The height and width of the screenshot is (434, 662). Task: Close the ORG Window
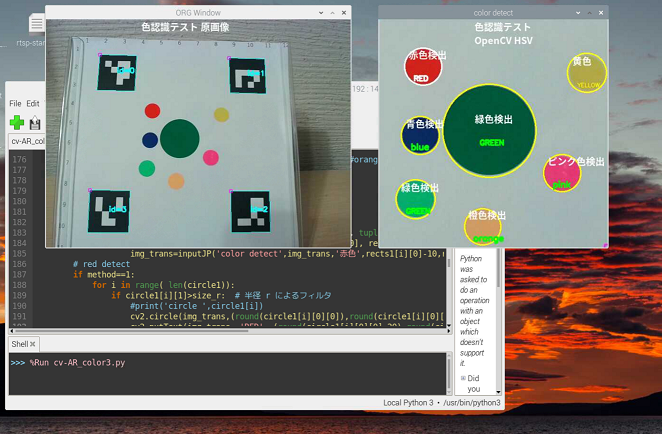[344, 13]
